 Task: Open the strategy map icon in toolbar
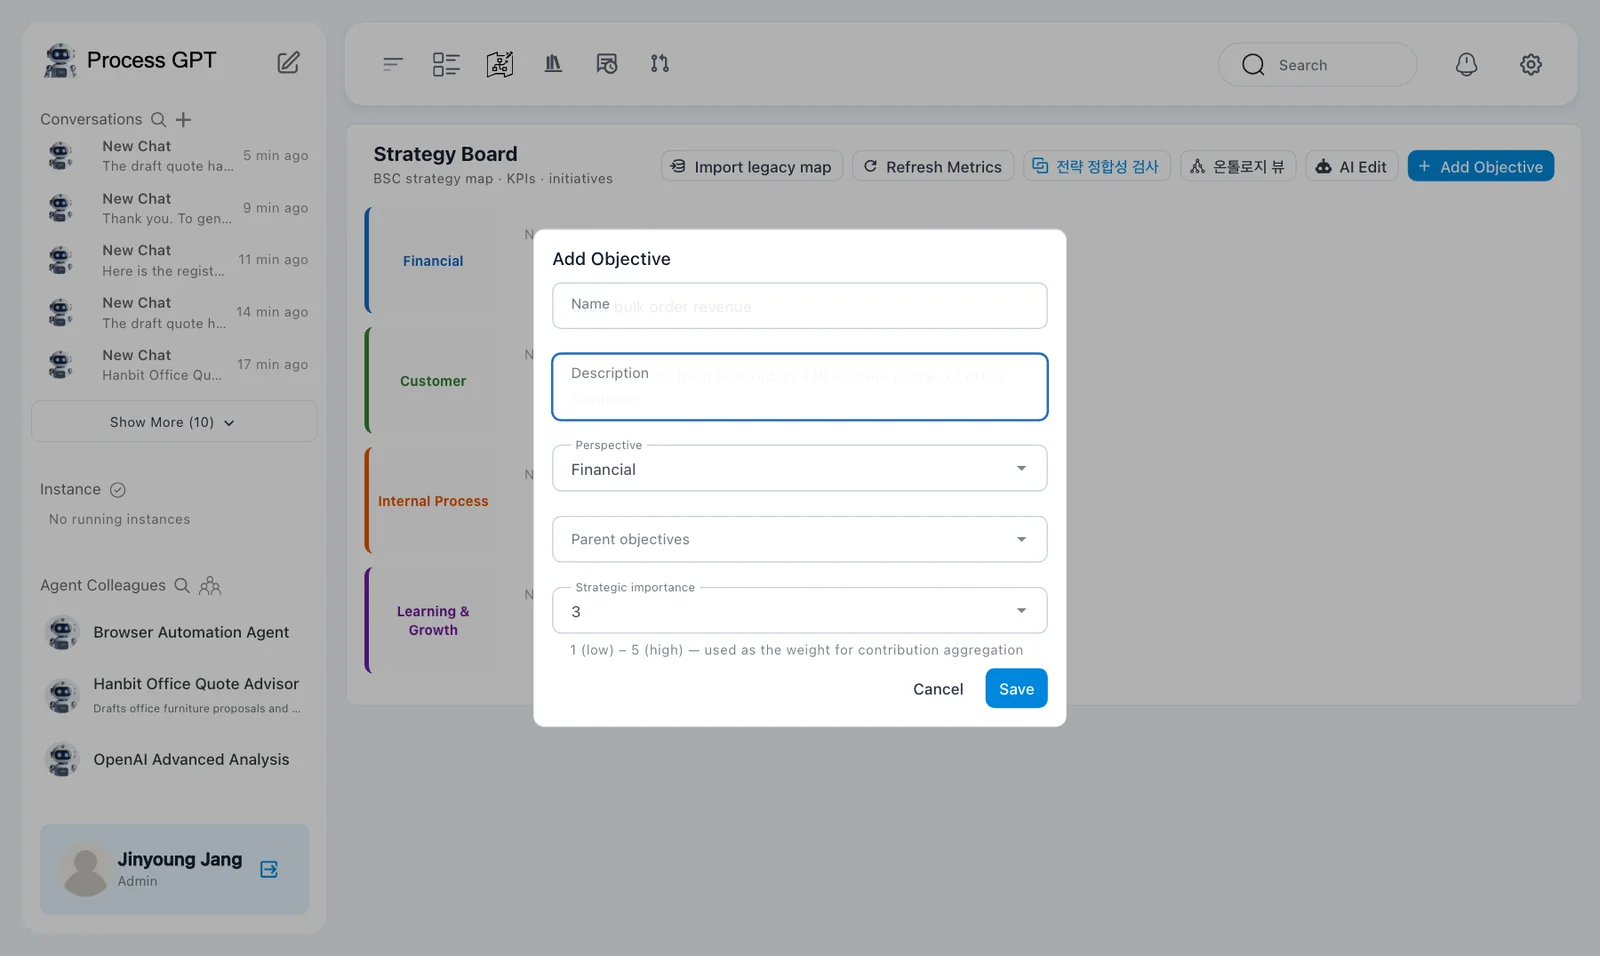pyautogui.click(x=500, y=64)
